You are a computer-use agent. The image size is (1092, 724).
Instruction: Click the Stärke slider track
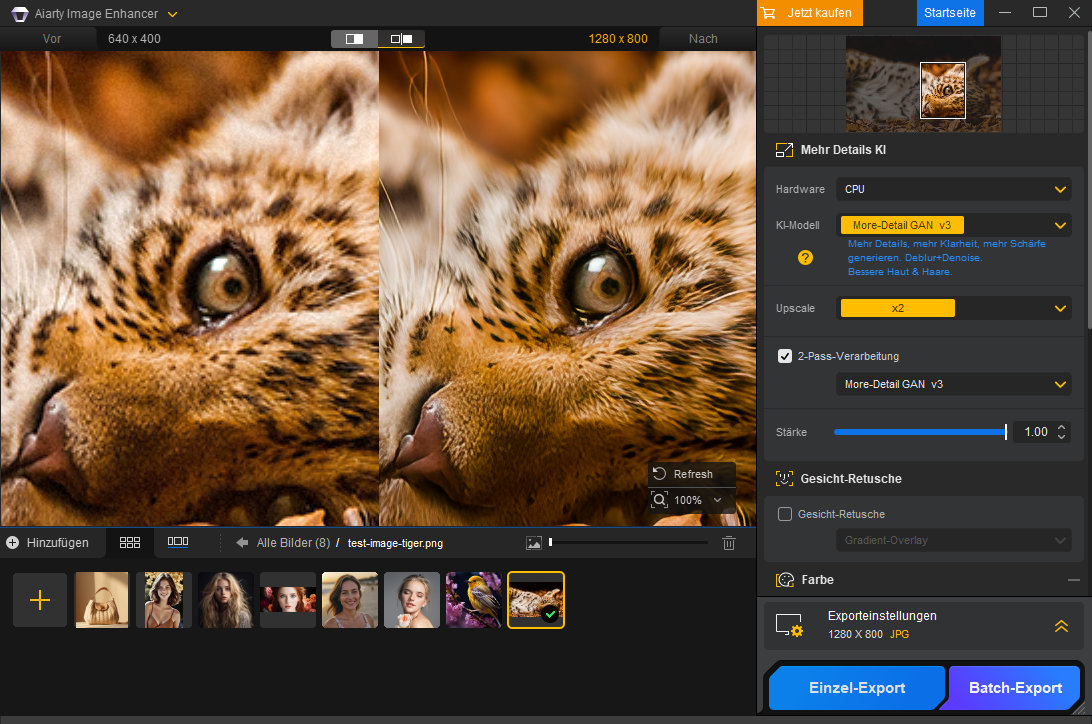[919, 432]
